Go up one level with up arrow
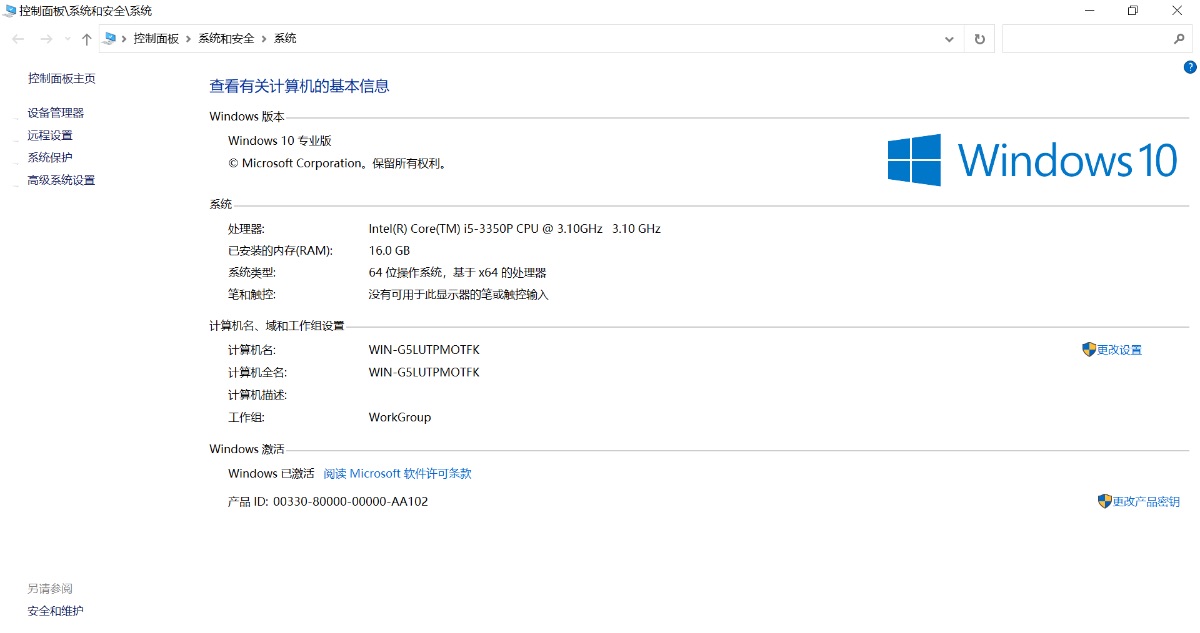 pyautogui.click(x=87, y=39)
